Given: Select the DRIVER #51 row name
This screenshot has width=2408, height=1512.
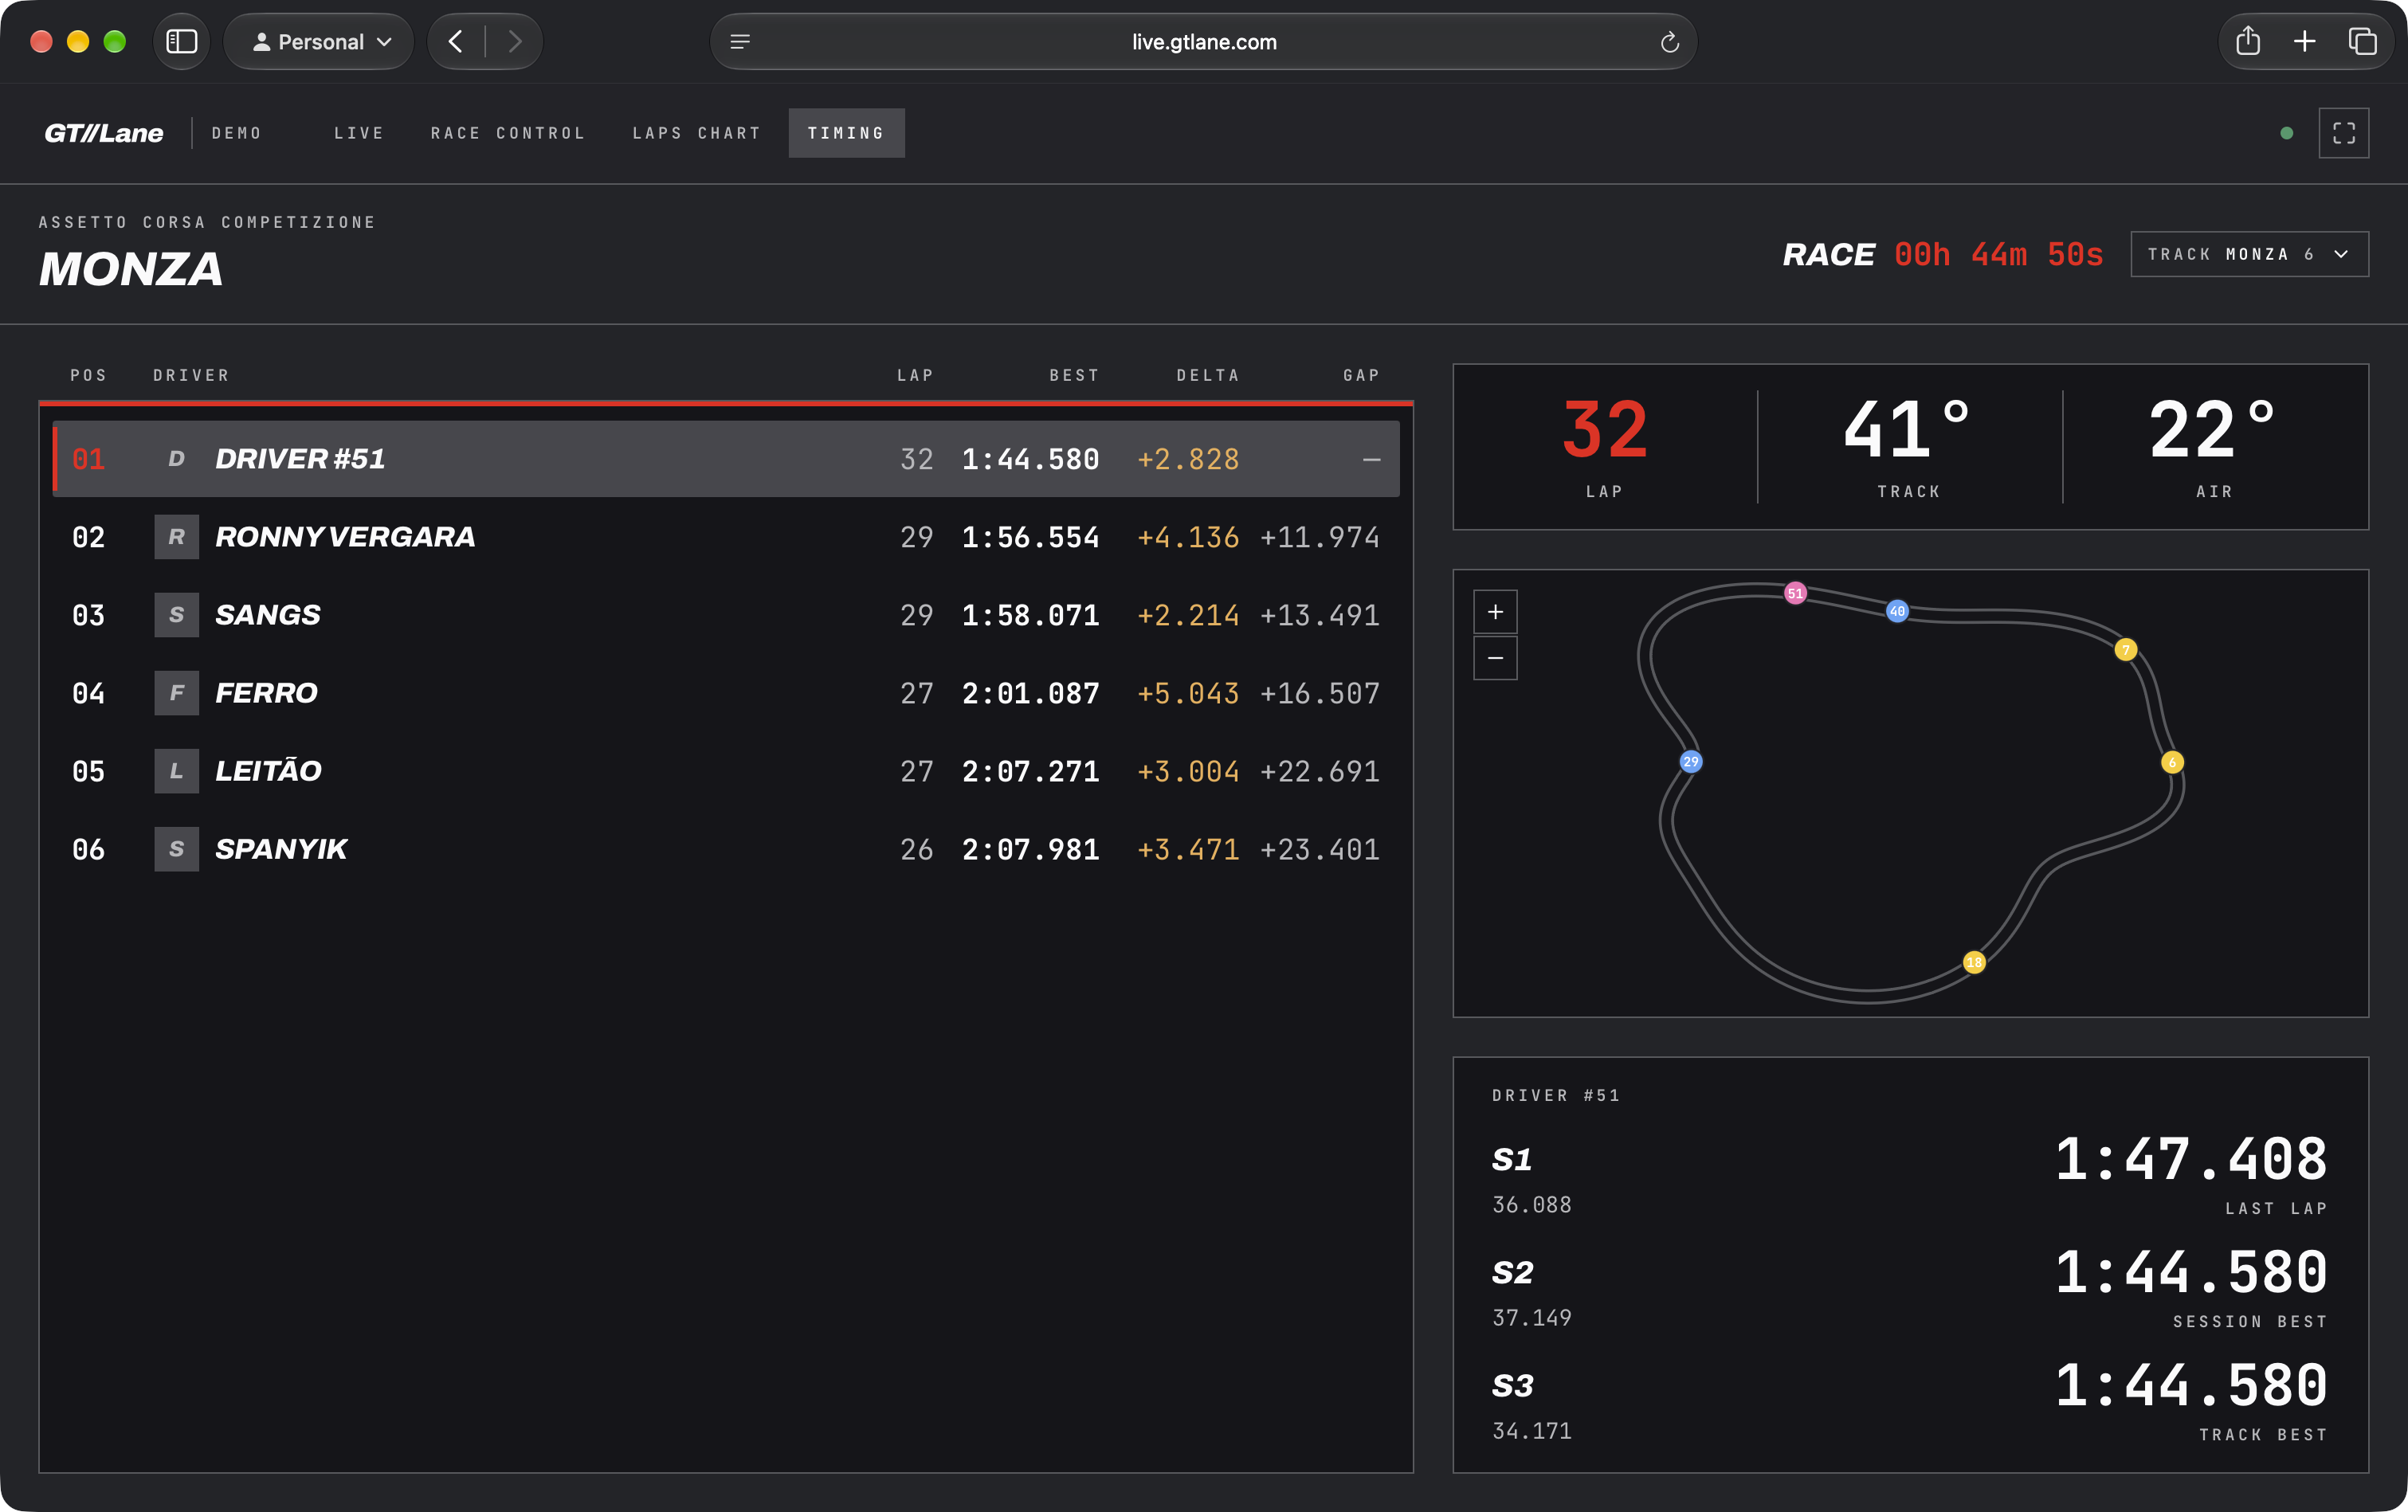Looking at the screenshot, I should (x=300, y=459).
